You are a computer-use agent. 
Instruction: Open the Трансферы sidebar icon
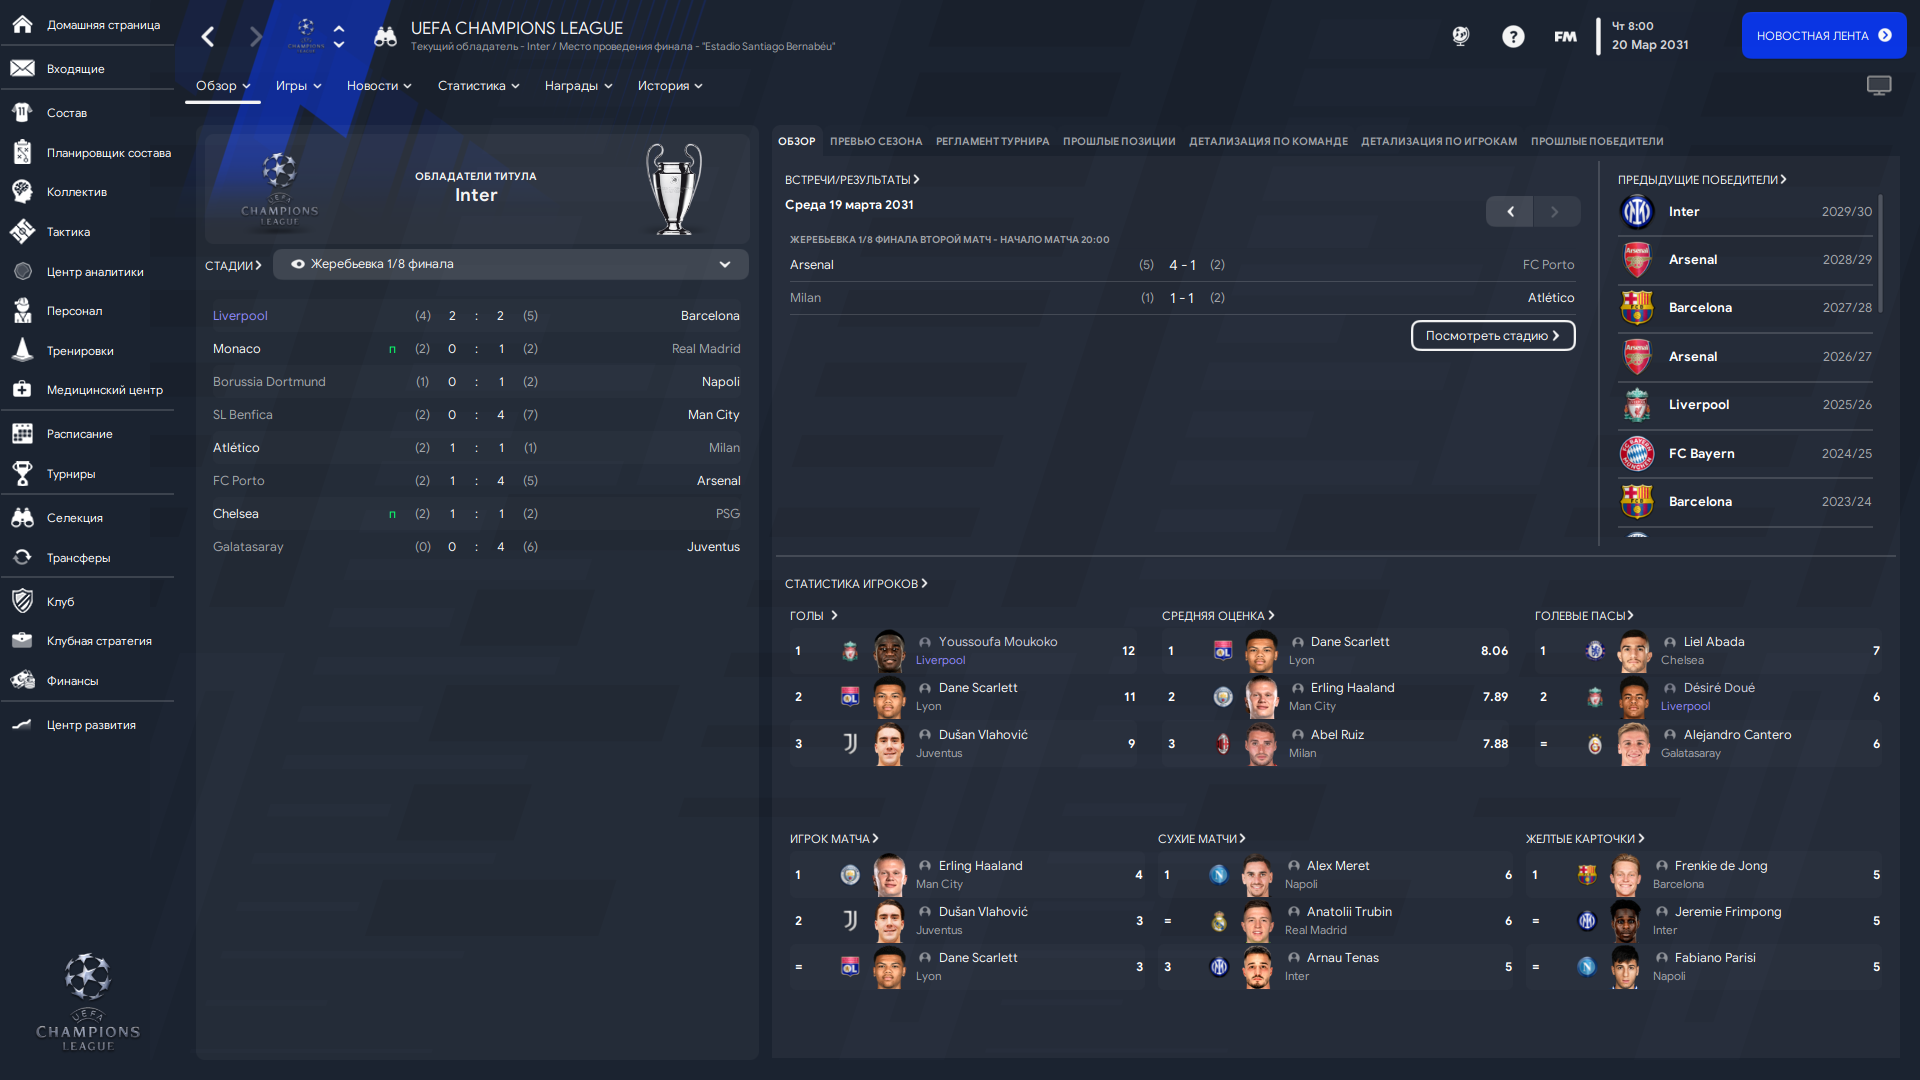point(22,557)
